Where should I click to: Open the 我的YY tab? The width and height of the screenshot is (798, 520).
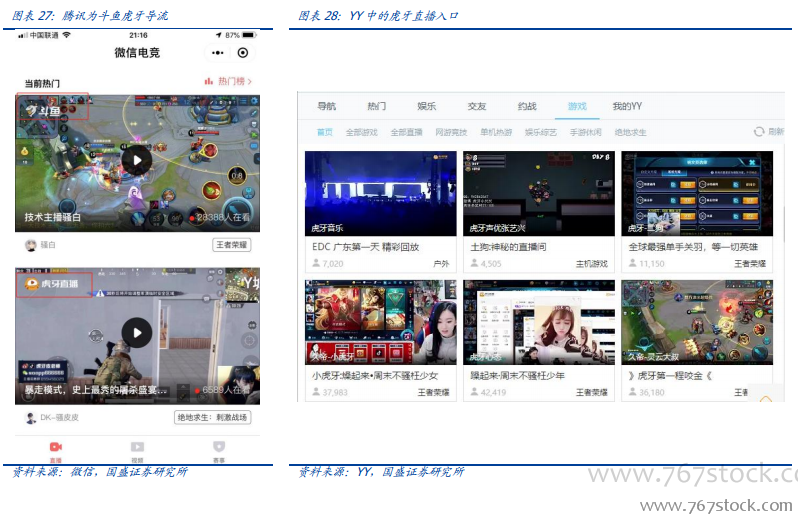click(627, 106)
